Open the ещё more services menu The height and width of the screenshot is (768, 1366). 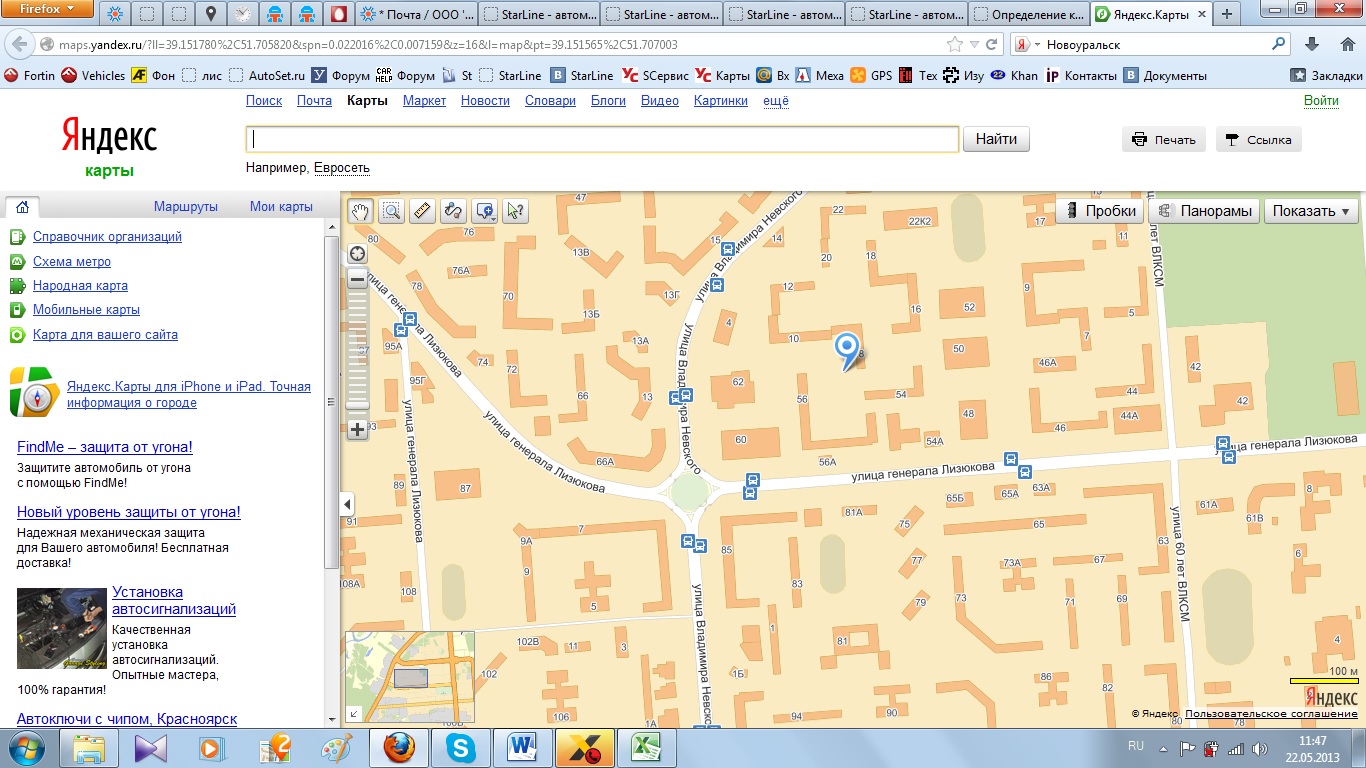pos(775,101)
